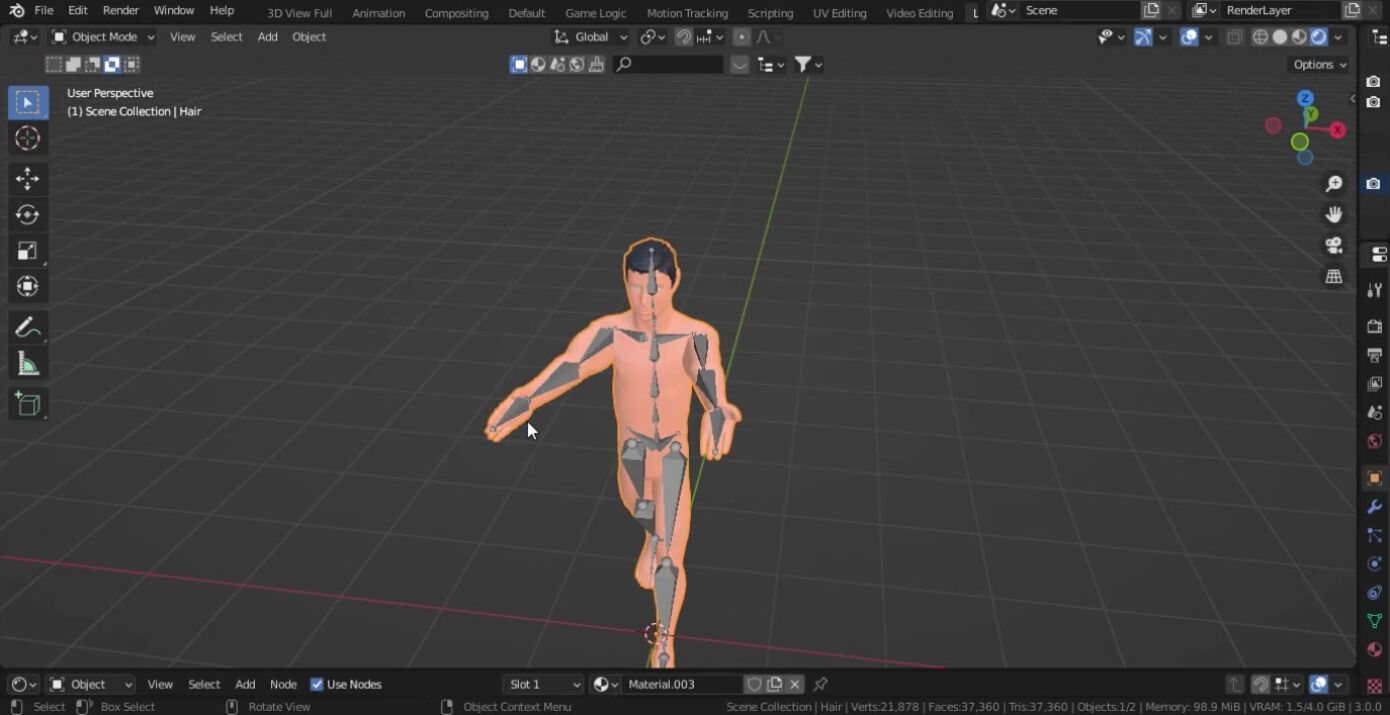Viewport: 1390px width, 715px height.
Task: Activate the Cursor tool
Action: tap(27, 138)
